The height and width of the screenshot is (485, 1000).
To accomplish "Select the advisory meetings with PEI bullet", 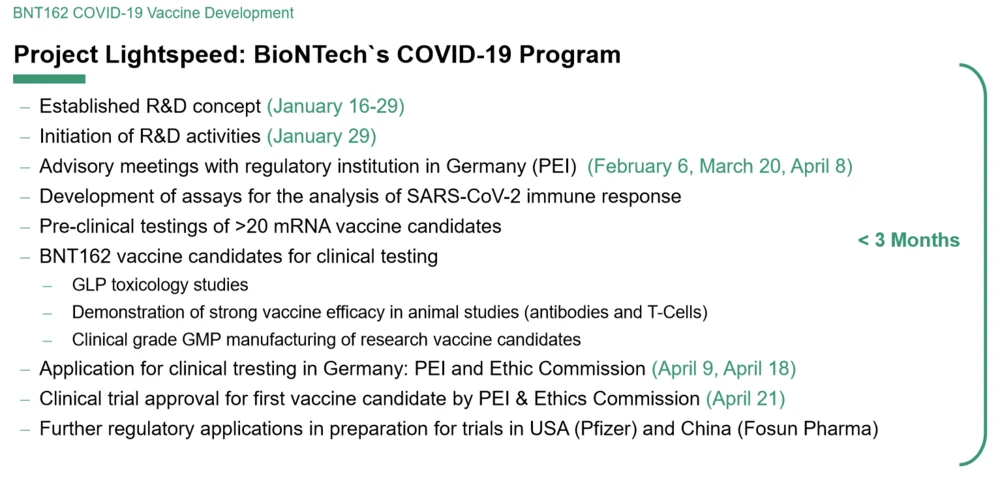I will pyautogui.click(x=308, y=166).
